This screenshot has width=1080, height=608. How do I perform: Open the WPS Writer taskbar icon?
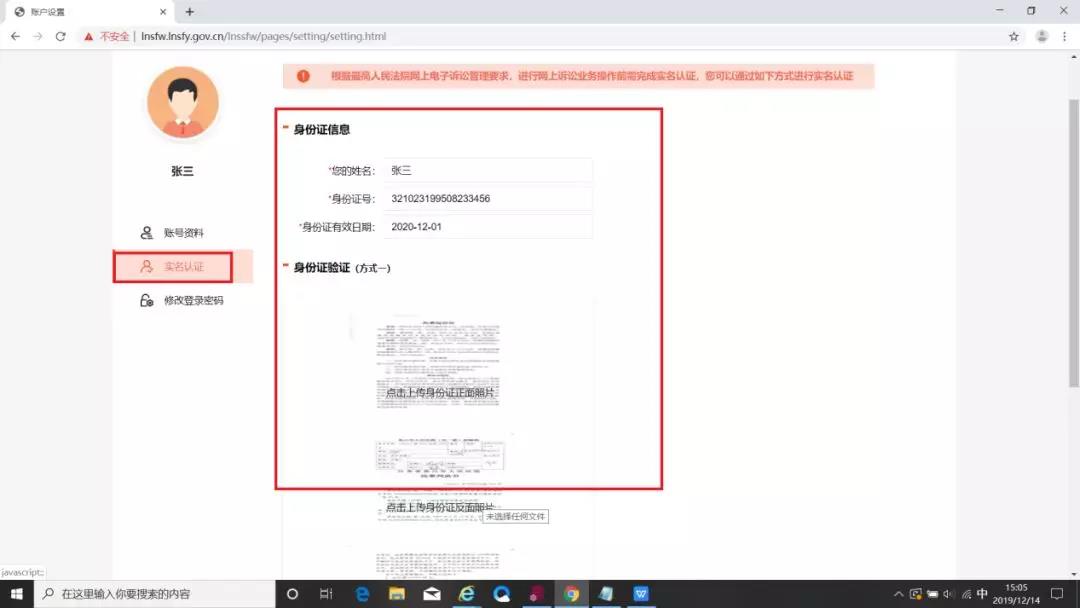641,594
